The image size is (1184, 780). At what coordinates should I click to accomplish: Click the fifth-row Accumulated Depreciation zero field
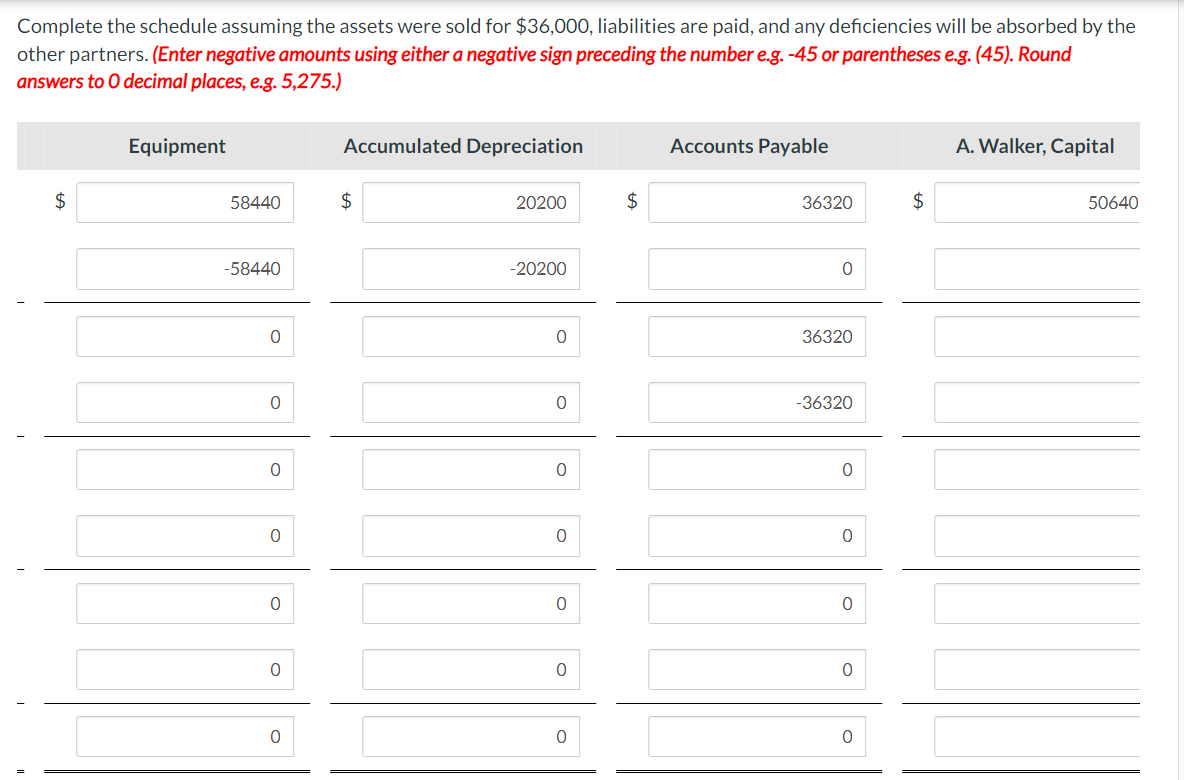[471, 469]
